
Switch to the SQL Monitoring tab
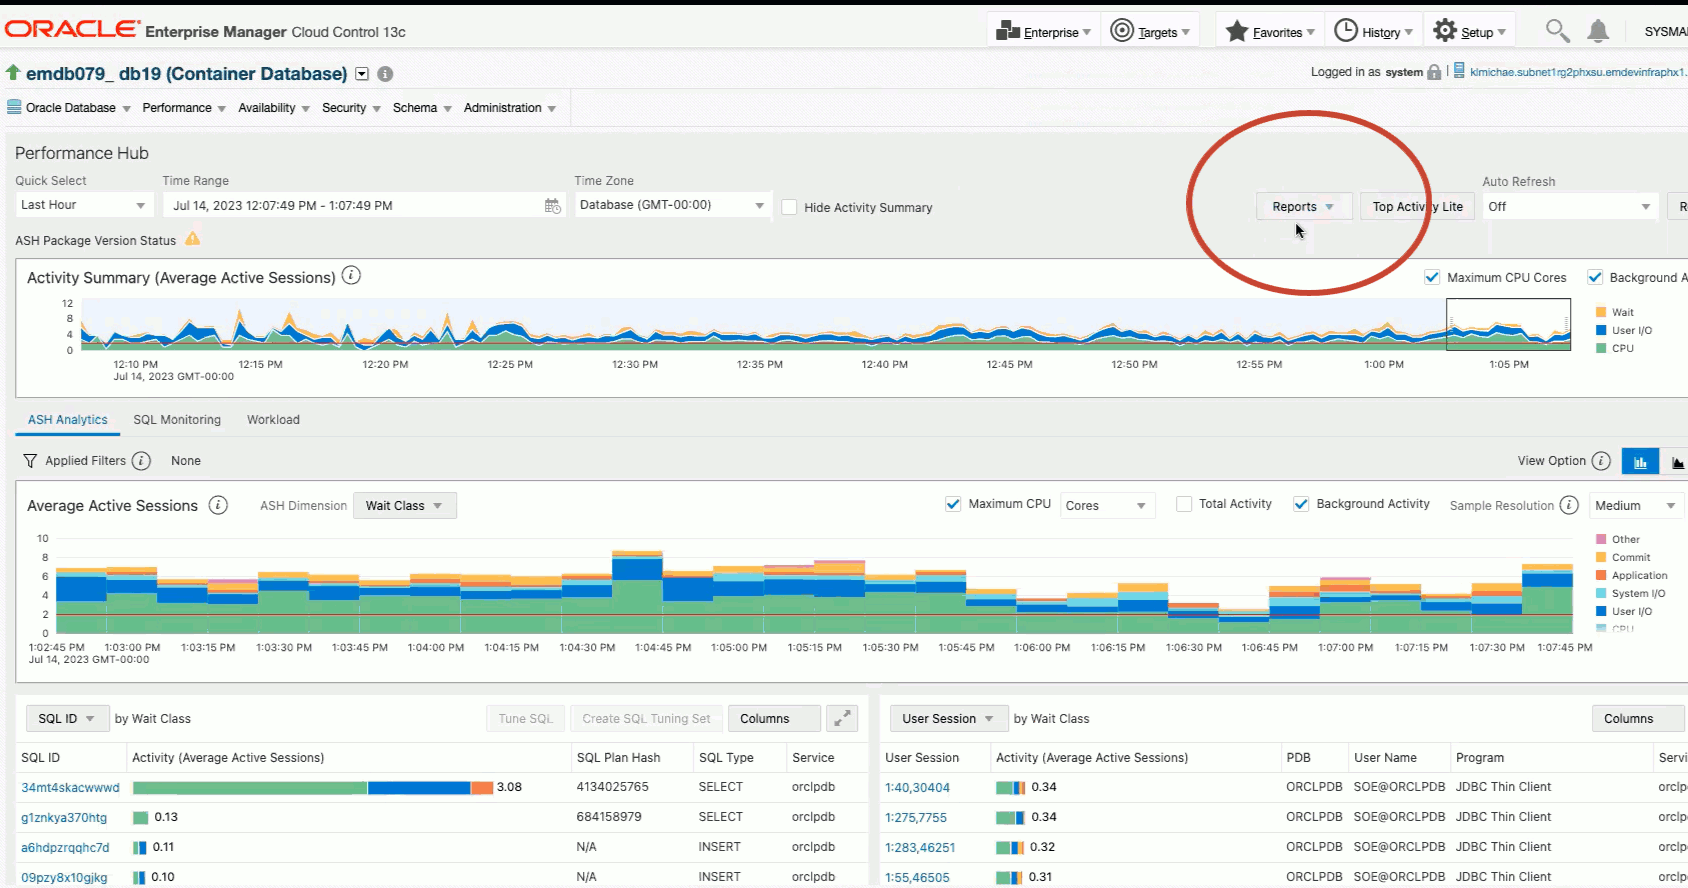point(177,420)
